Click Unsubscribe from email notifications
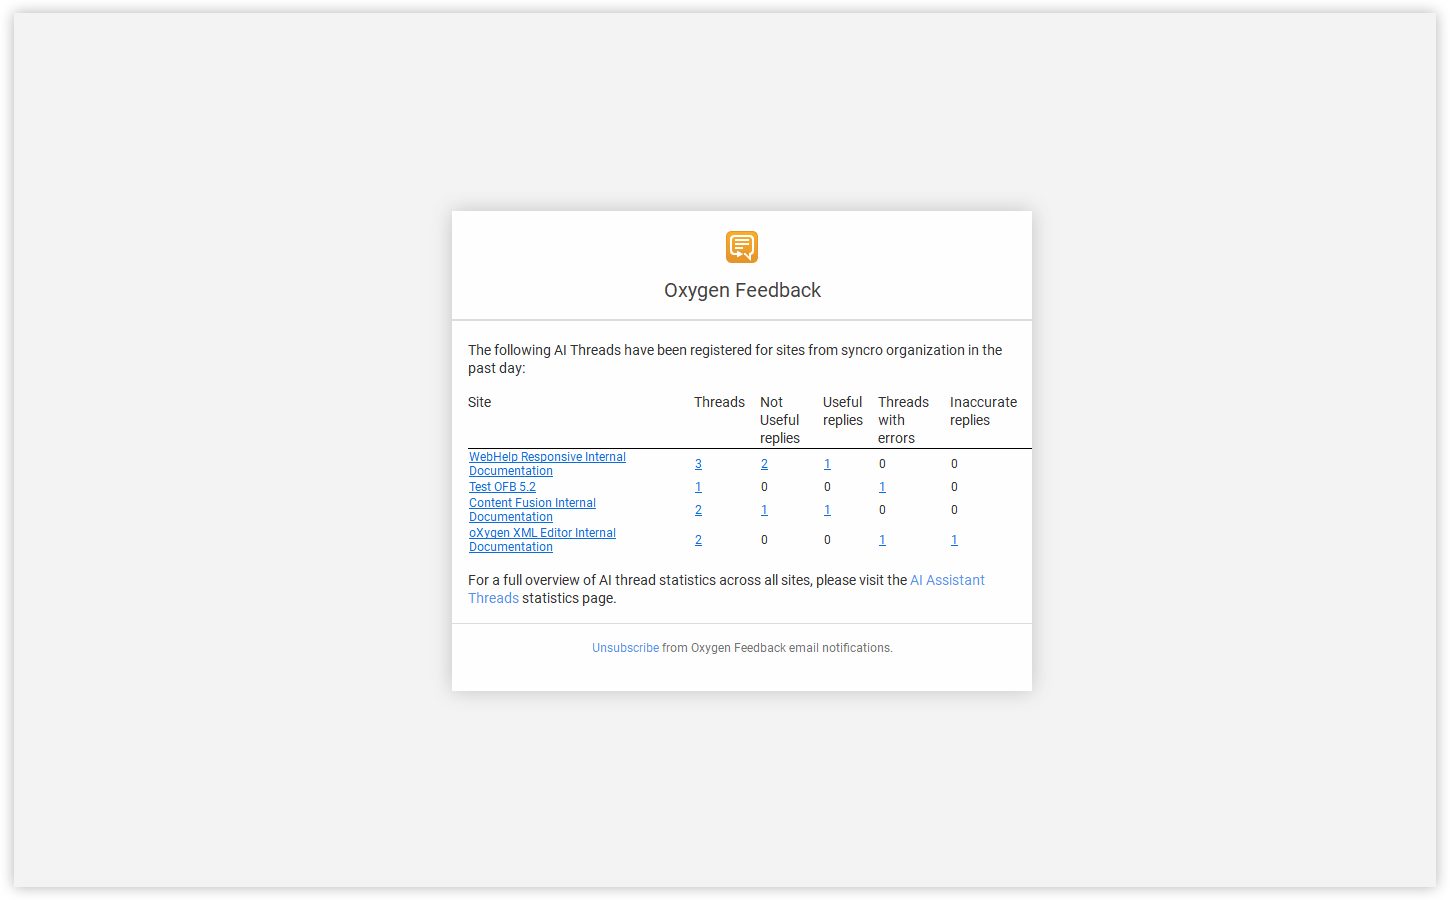1450x900 pixels. click(x=625, y=648)
